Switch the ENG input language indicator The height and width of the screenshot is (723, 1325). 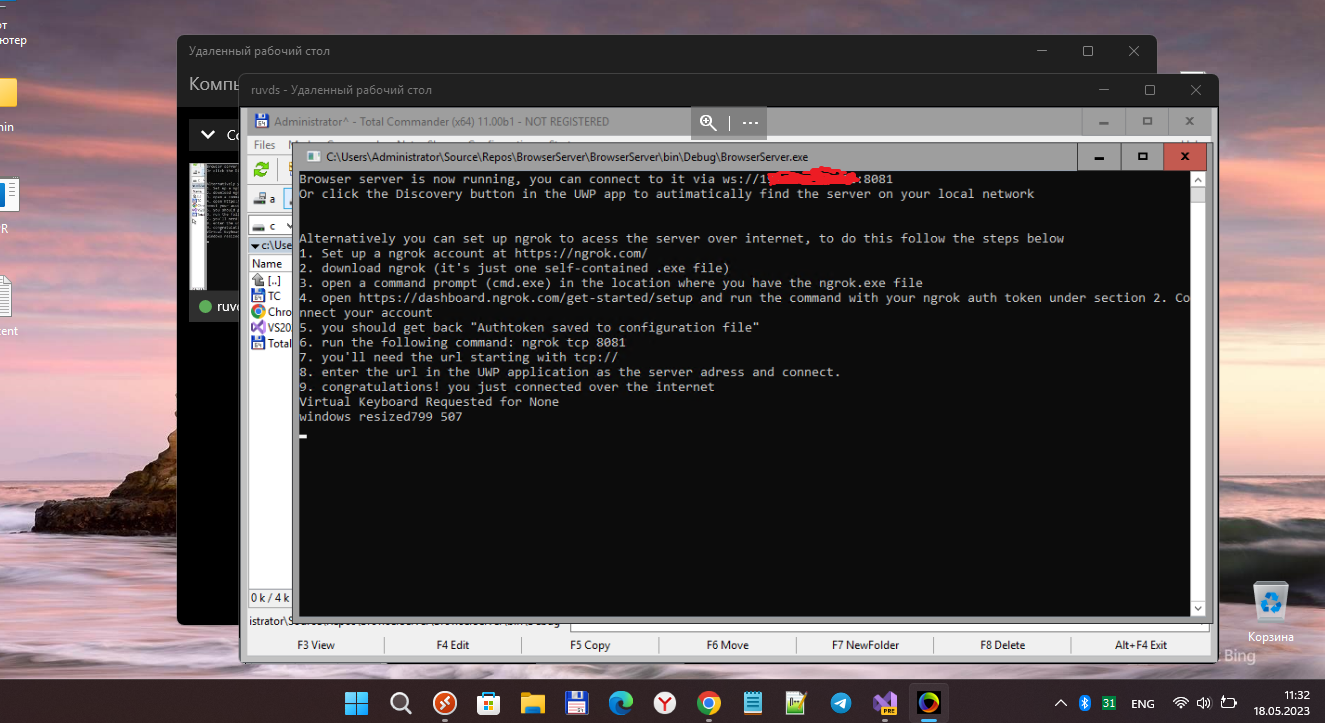click(x=1143, y=703)
